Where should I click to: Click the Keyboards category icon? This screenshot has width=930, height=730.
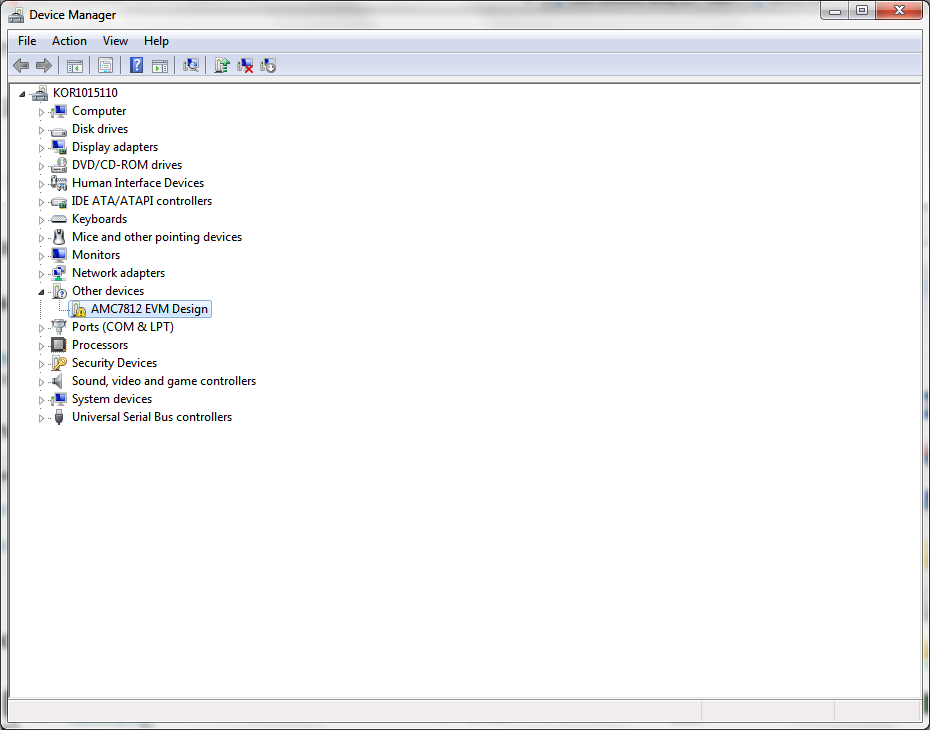(x=59, y=219)
